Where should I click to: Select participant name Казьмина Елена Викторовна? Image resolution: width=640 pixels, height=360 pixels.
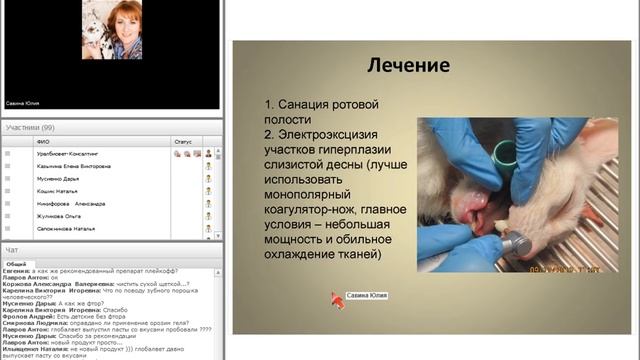(x=73, y=166)
